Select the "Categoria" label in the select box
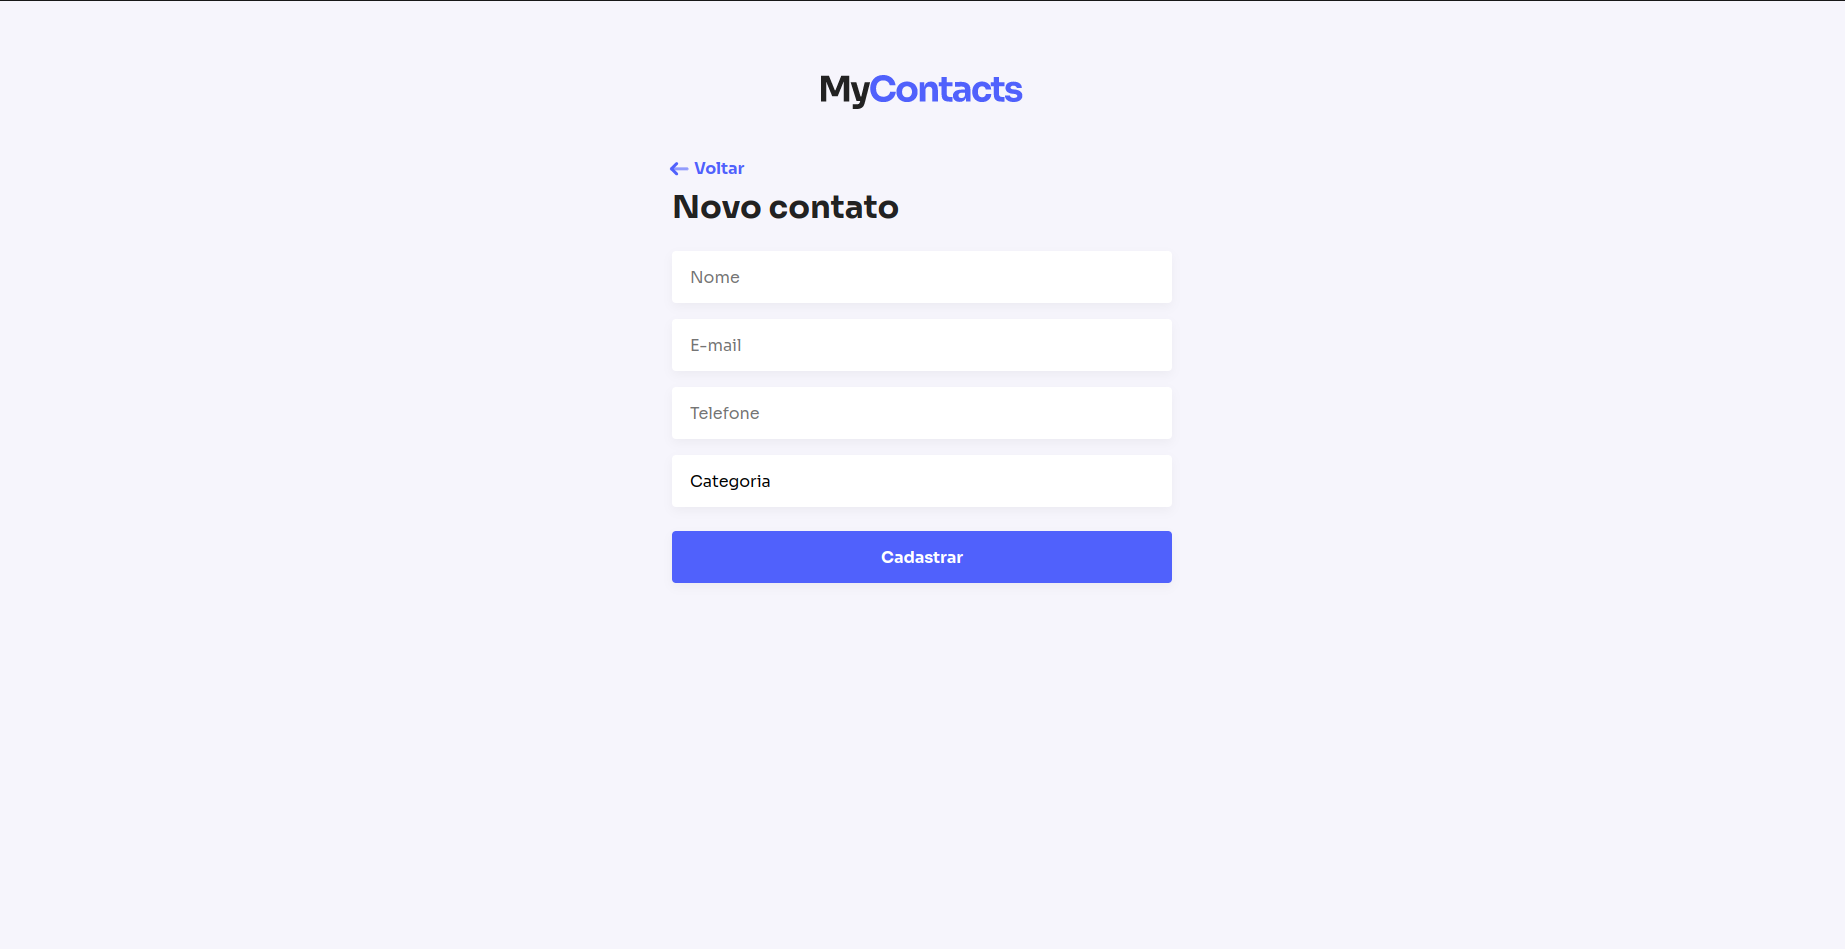 (x=730, y=481)
